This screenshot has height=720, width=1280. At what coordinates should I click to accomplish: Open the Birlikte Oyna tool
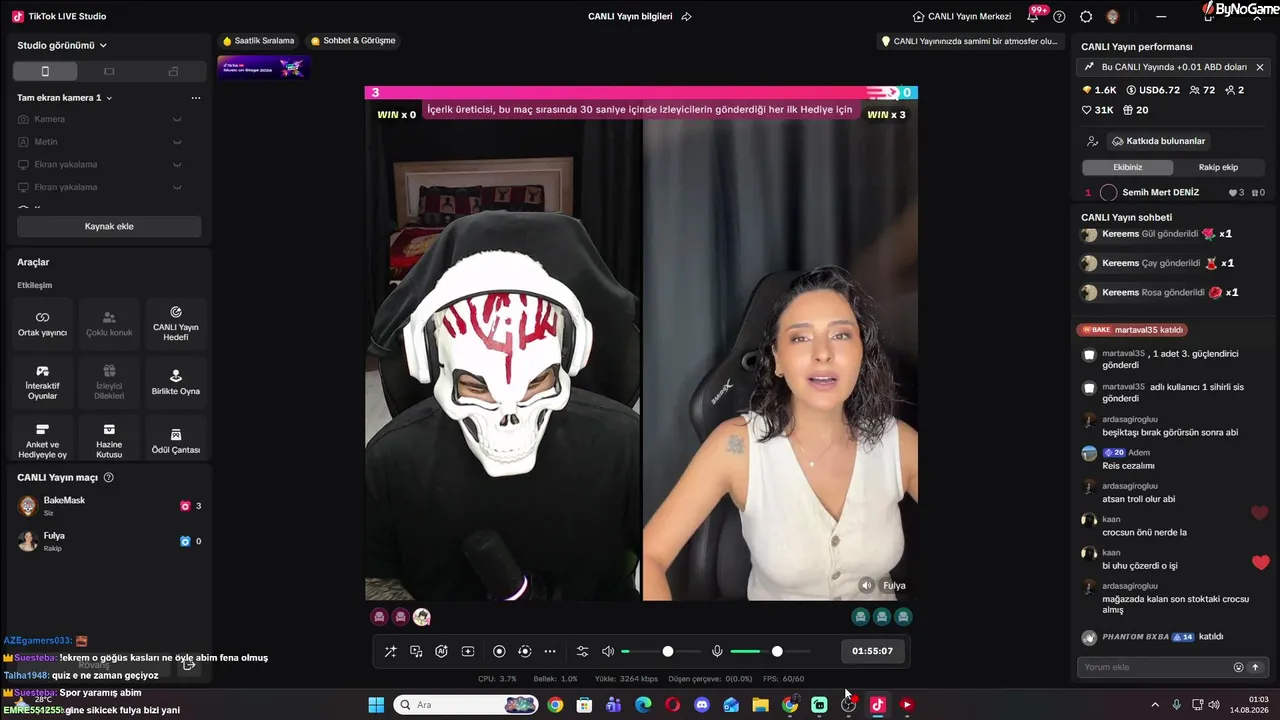pyautogui.click(x=176, y=382)
